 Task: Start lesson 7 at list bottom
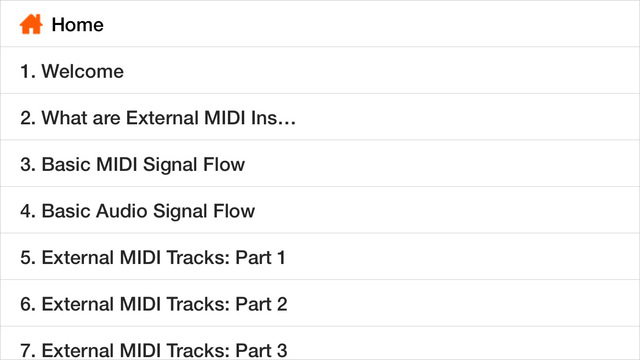point(320,344)
